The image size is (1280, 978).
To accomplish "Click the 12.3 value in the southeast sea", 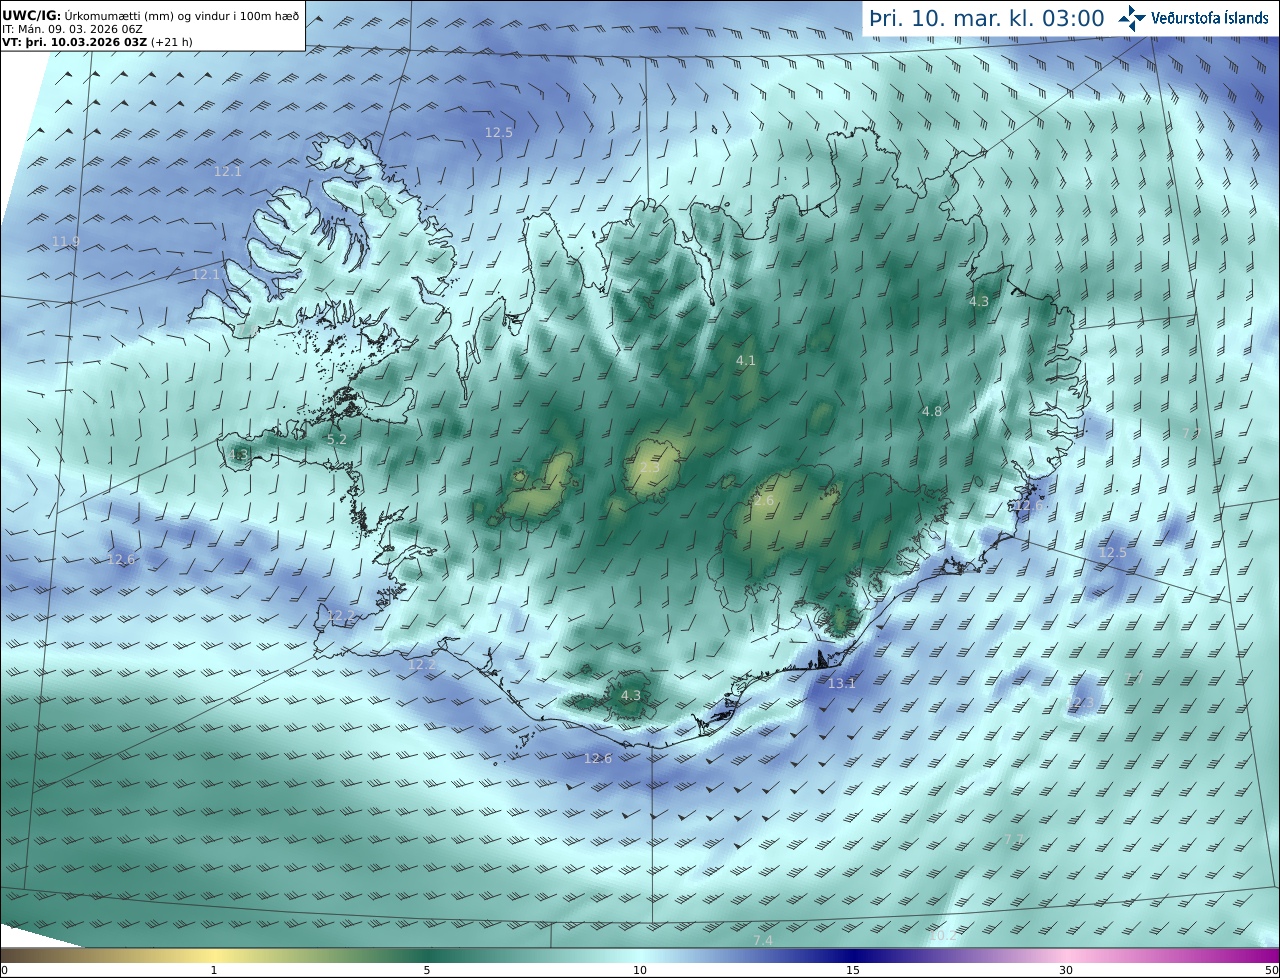I will tap(1082, 703).
